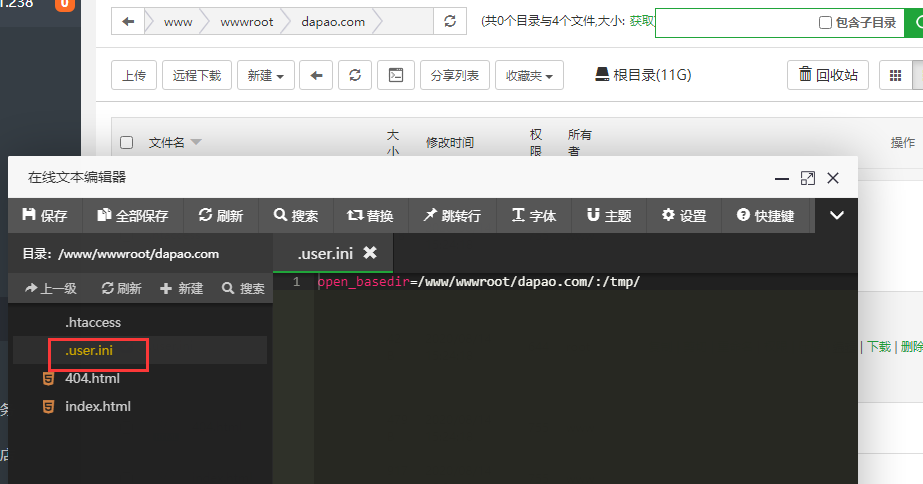
Task: Open 字体 font settings
Action: [534, 216]
